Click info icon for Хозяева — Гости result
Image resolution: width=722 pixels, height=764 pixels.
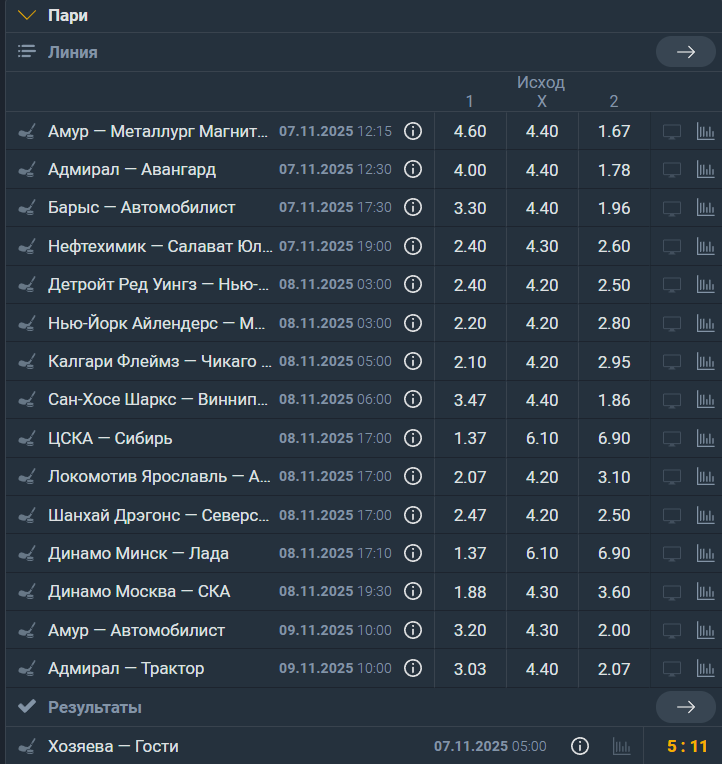[579, 746]
